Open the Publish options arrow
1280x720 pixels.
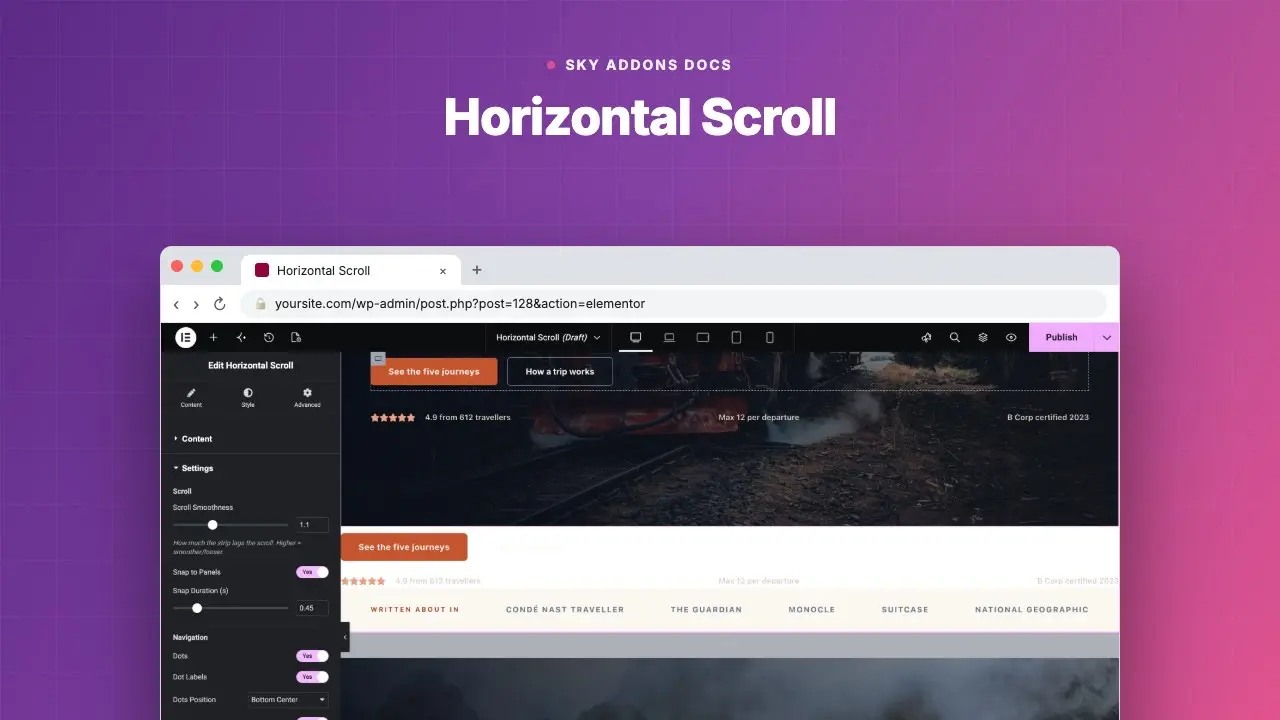1107,337
